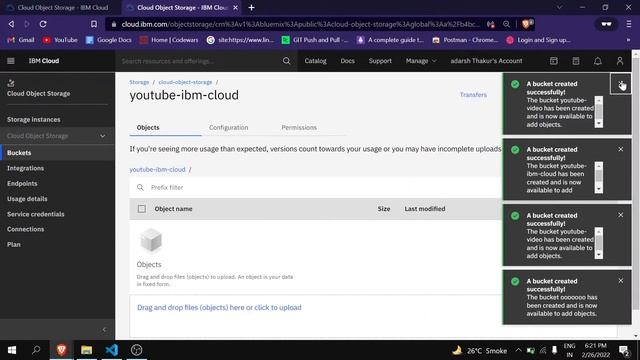Open a new browser tab
Screen dimensions: 640x360
point(251,7)
